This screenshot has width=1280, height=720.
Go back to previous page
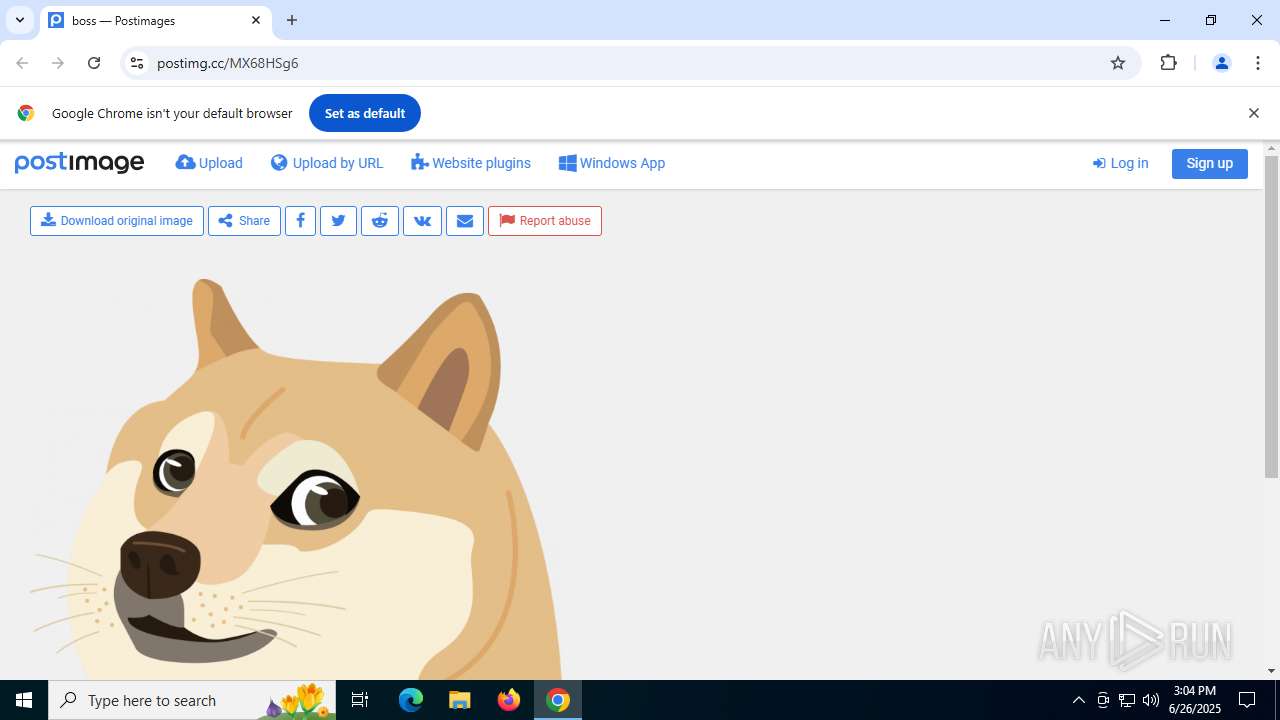coord(22,63)
